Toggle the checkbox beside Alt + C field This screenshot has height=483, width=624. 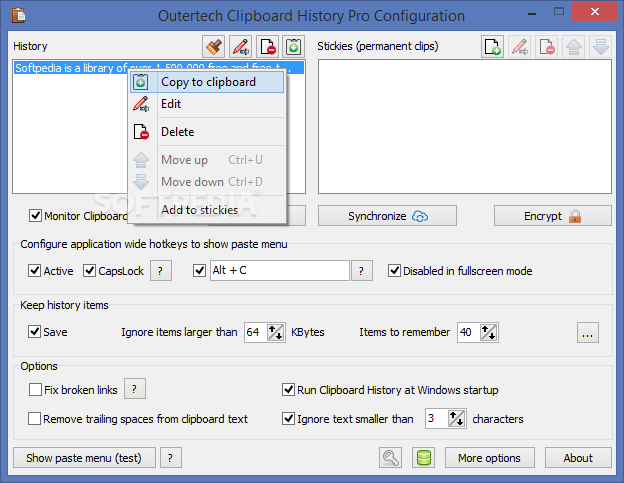click(x=199, y=271)
